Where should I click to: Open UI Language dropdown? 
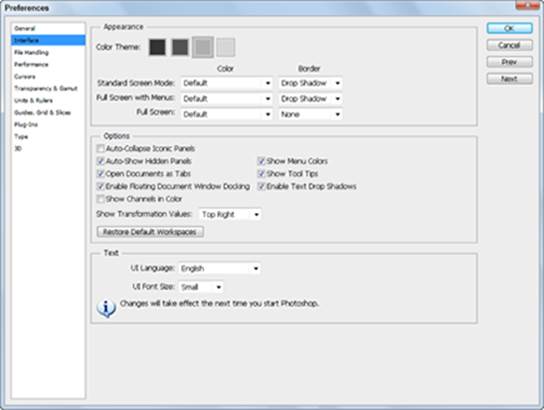point(220,268)
